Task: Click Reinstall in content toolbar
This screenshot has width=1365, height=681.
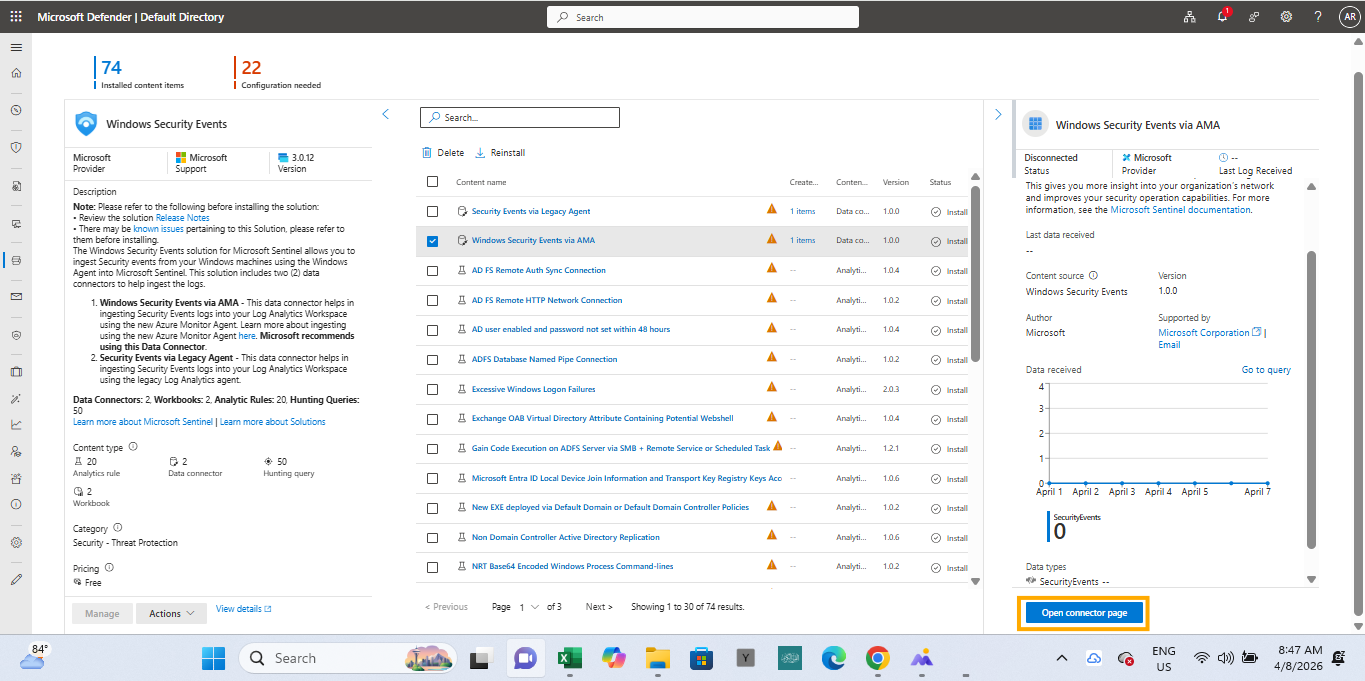Action: pos(500,153)
